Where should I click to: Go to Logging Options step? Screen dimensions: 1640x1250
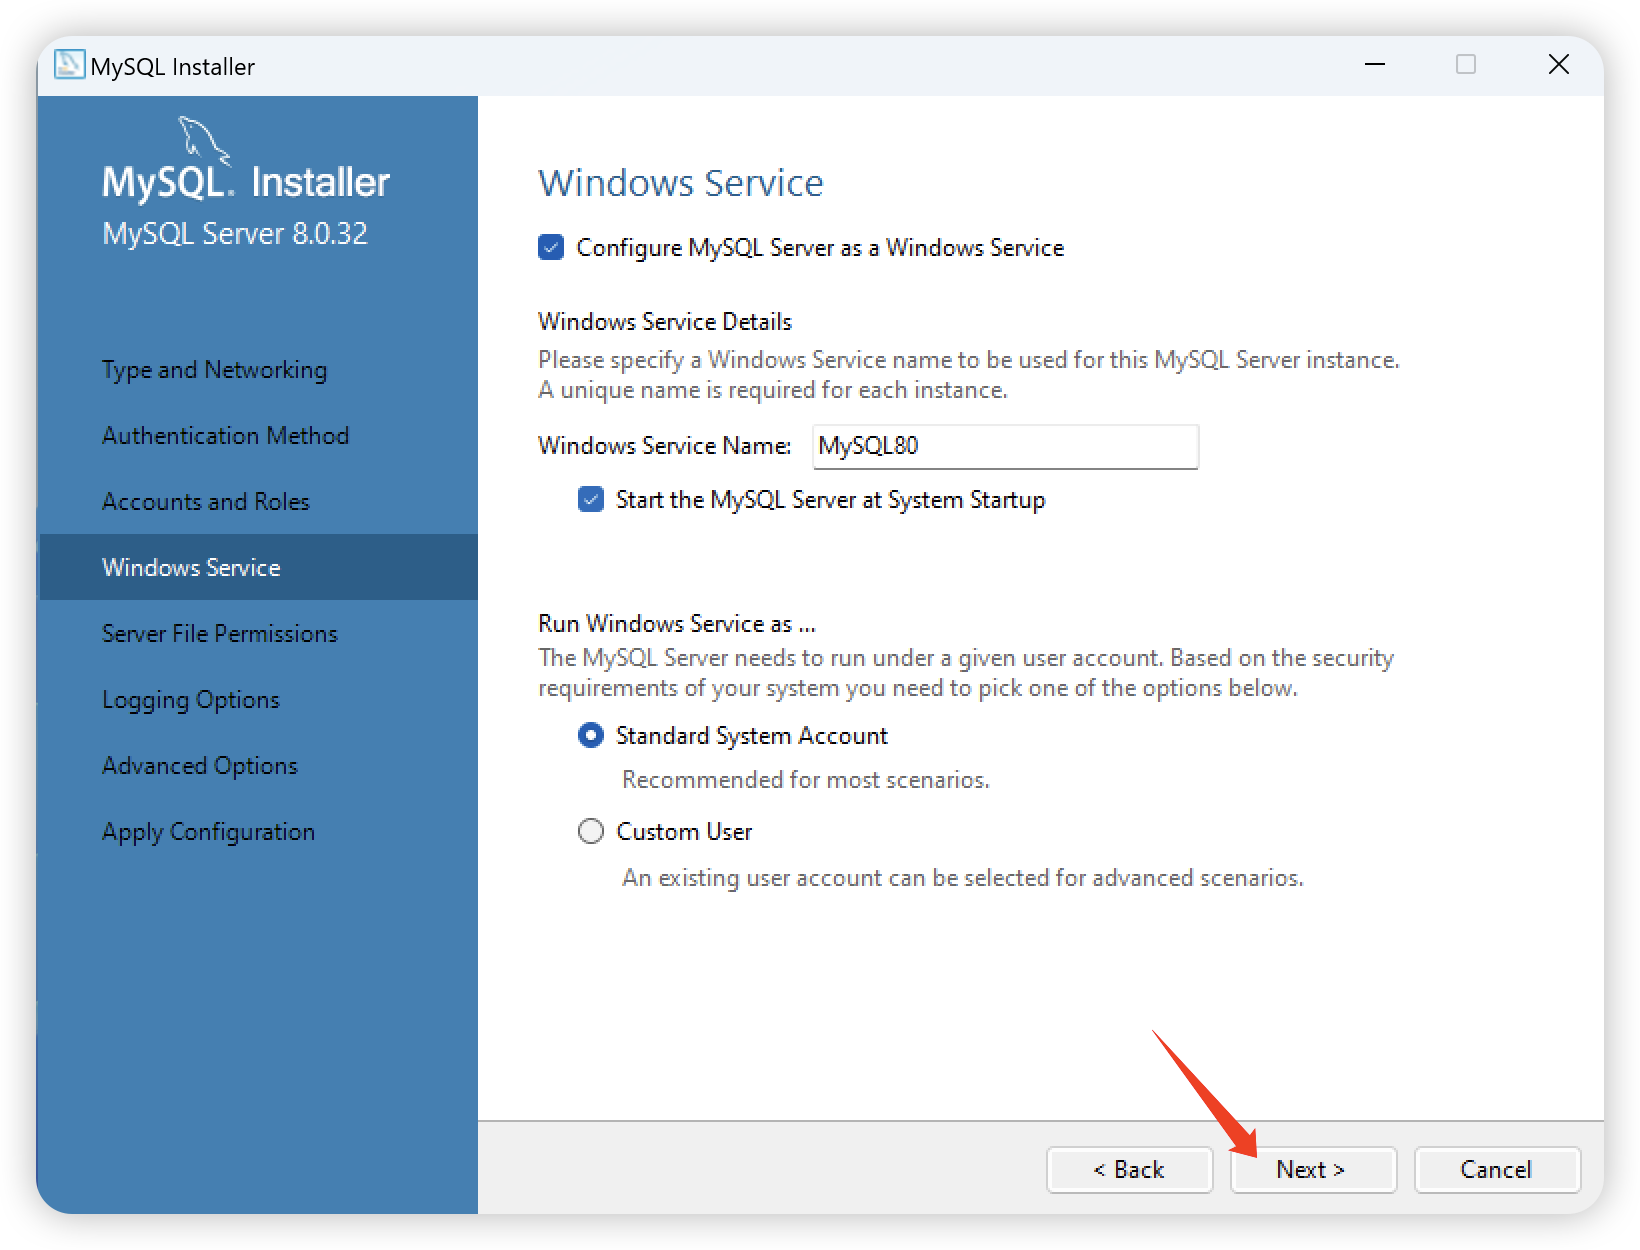191,700
